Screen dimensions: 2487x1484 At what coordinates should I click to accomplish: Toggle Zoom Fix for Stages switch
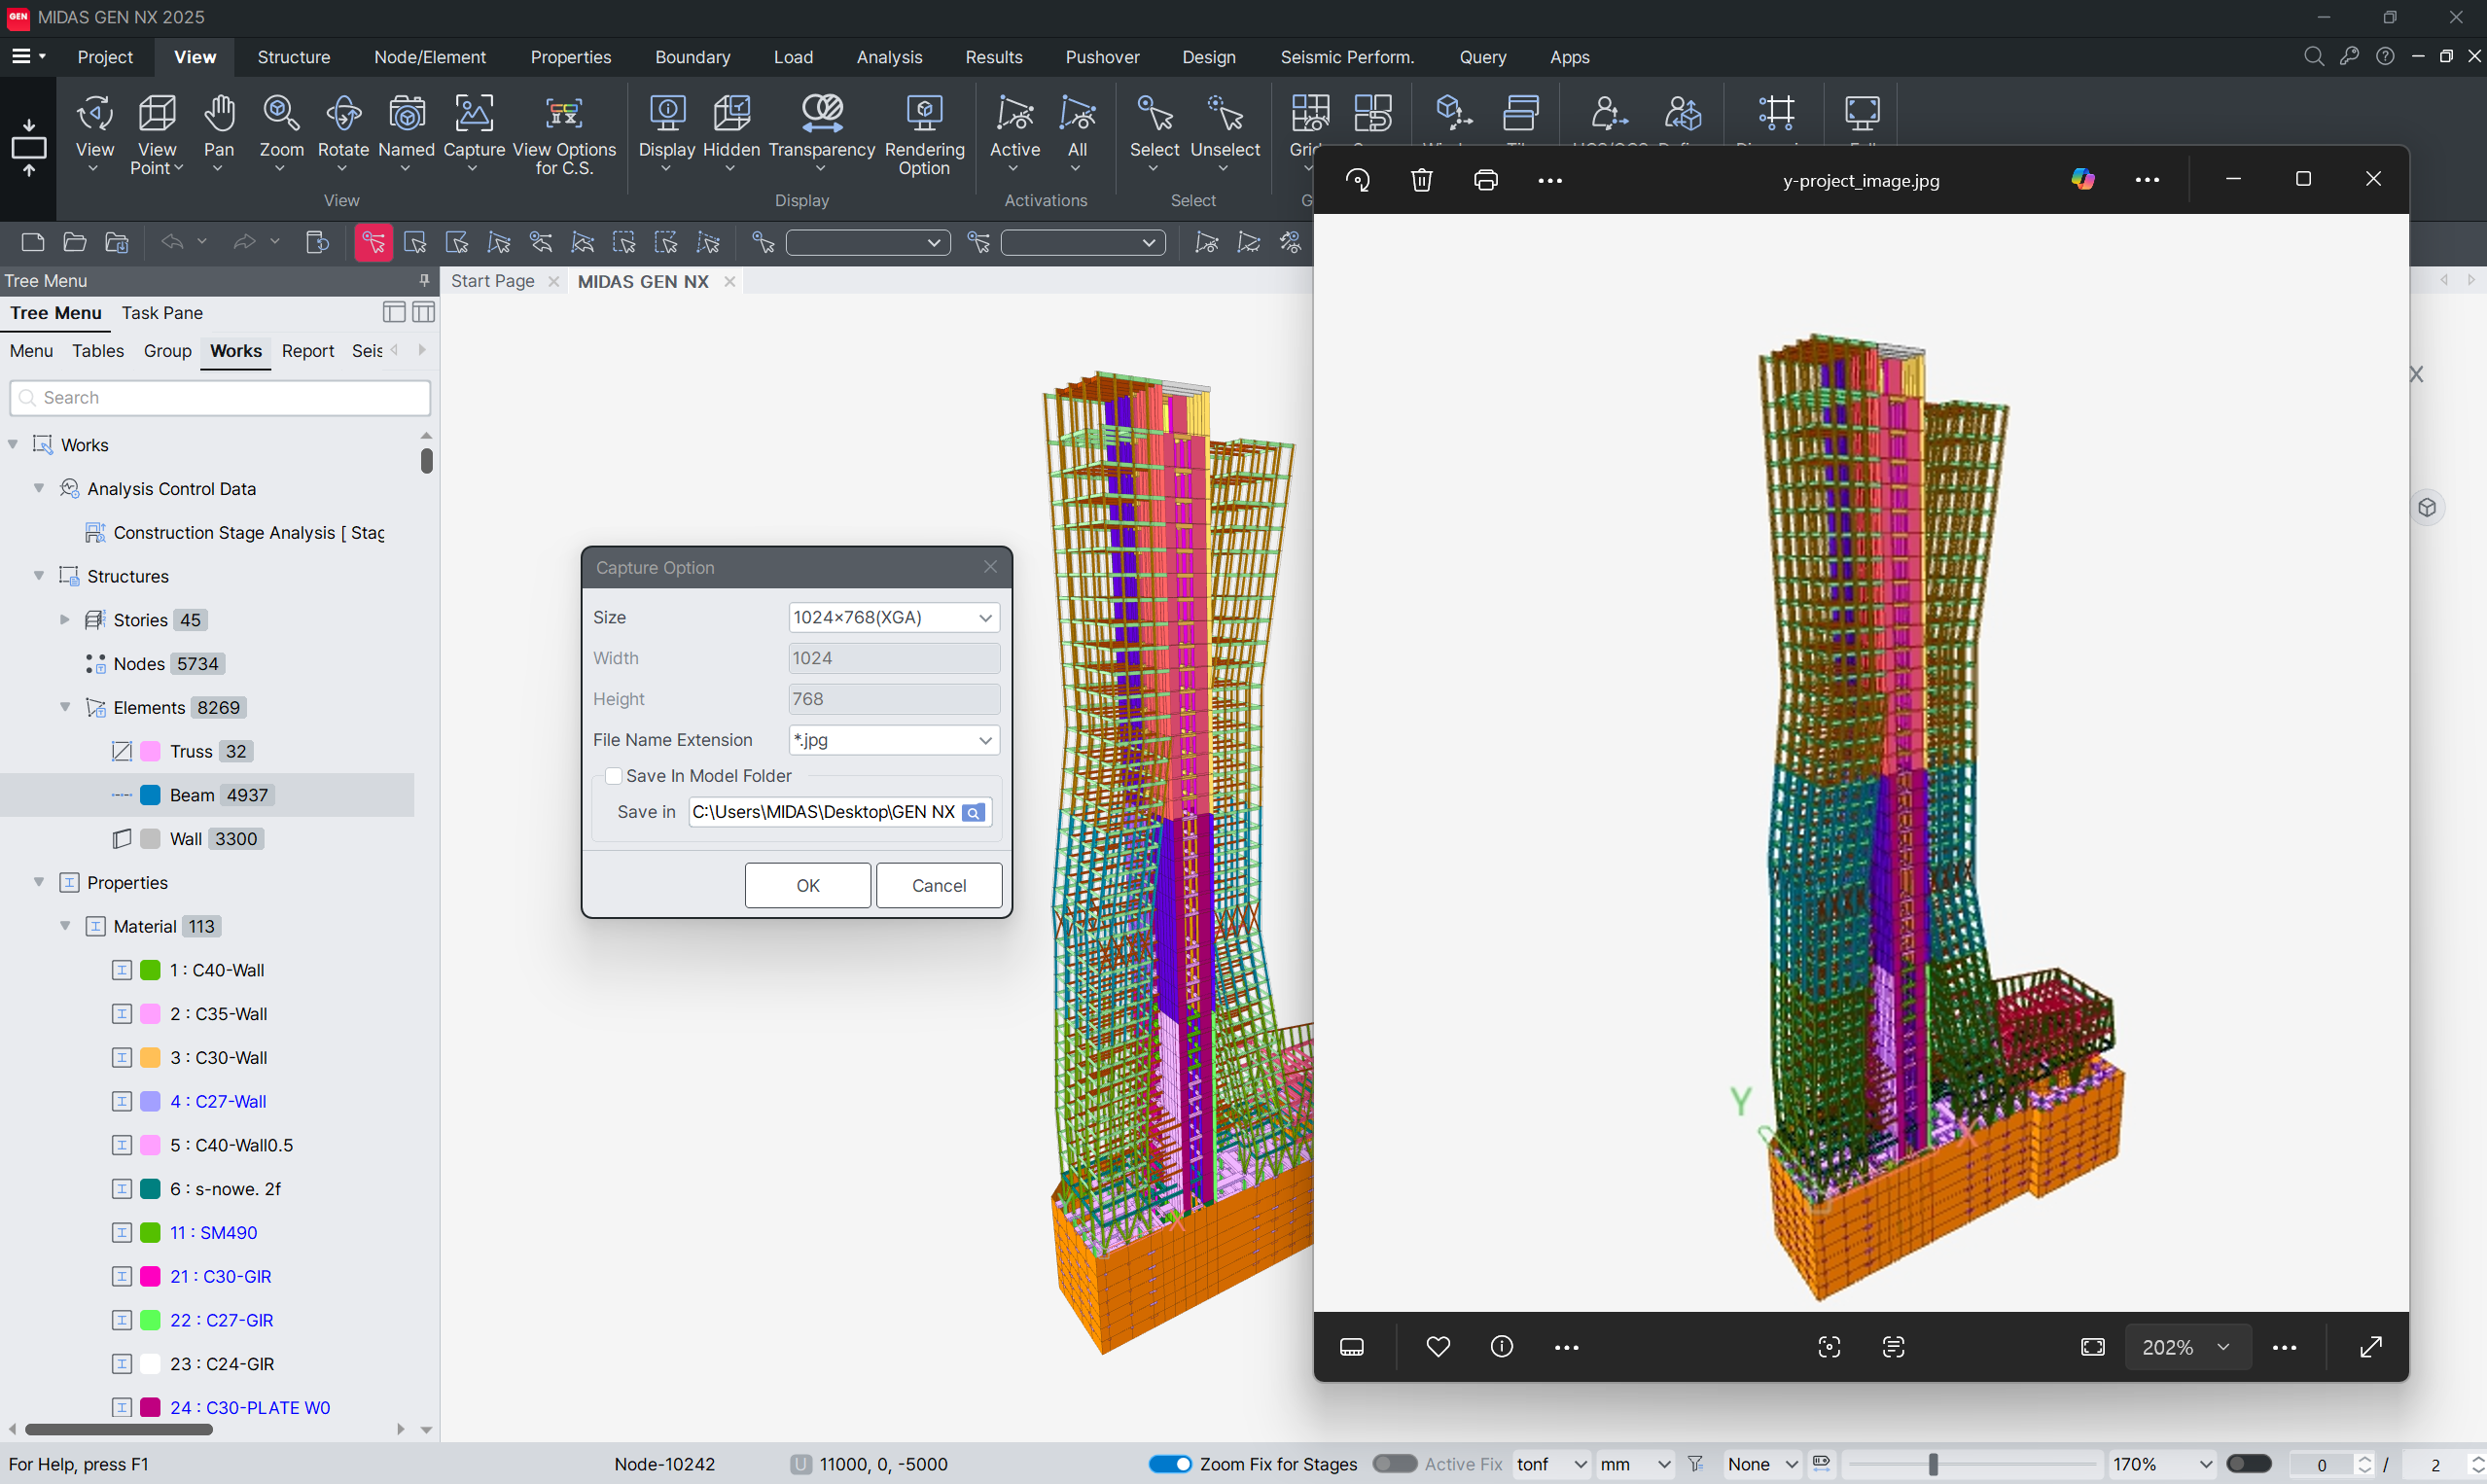[x=1169, y=1464]
